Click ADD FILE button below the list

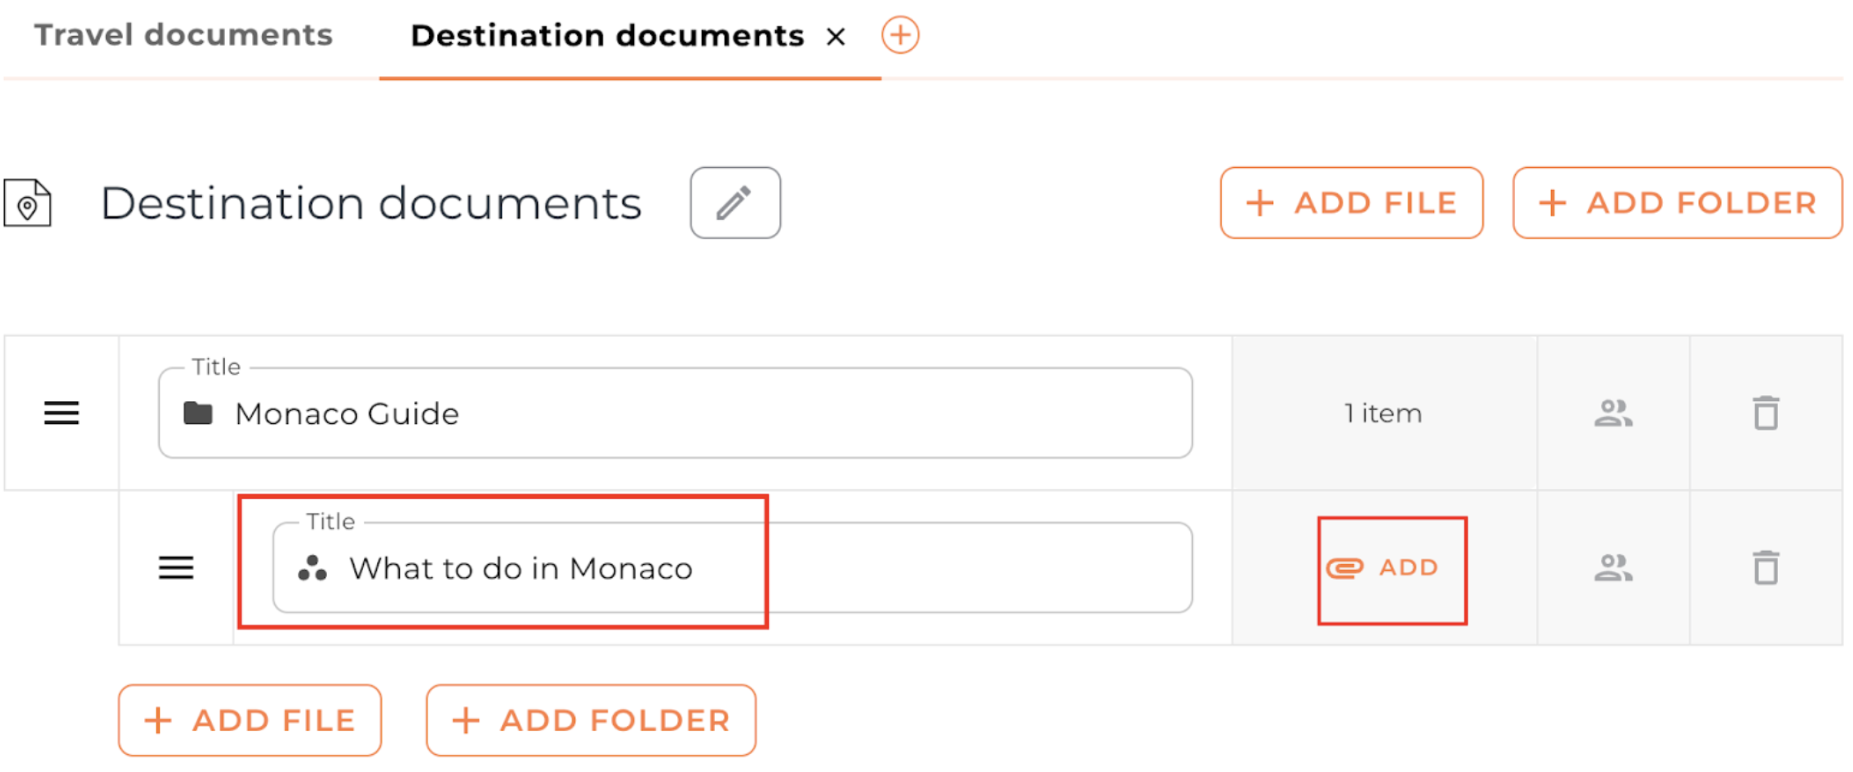coord(250,720)
